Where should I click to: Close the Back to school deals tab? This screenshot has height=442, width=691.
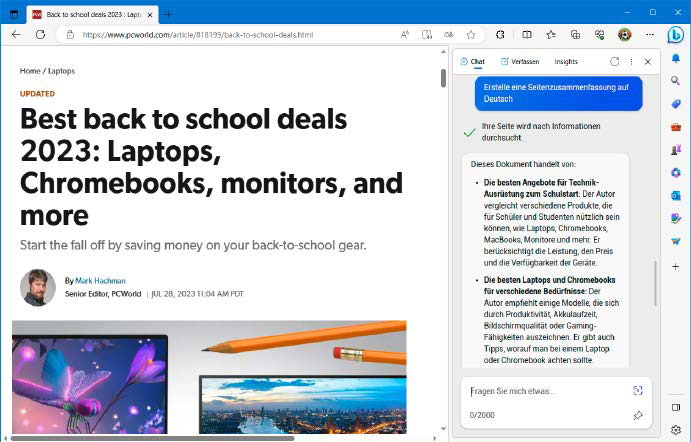(x=150, y=15)
